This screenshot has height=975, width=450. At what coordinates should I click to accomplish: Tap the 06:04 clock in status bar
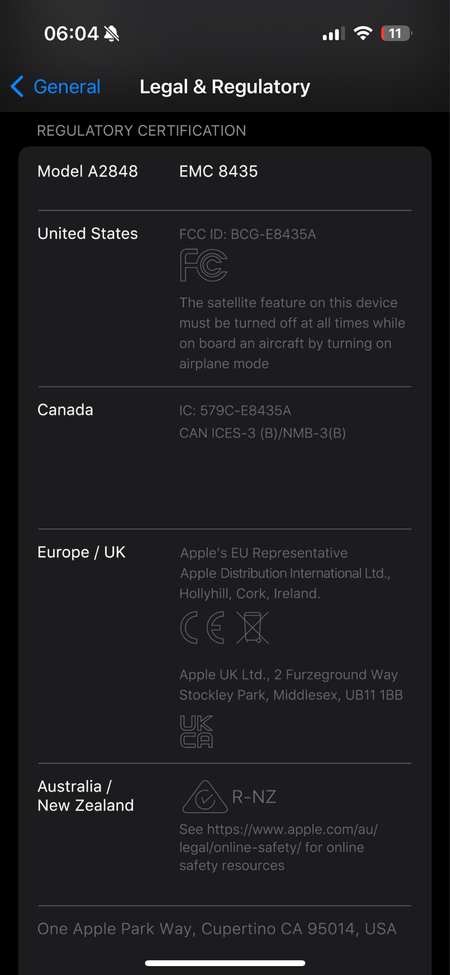[x=71, y=34]
